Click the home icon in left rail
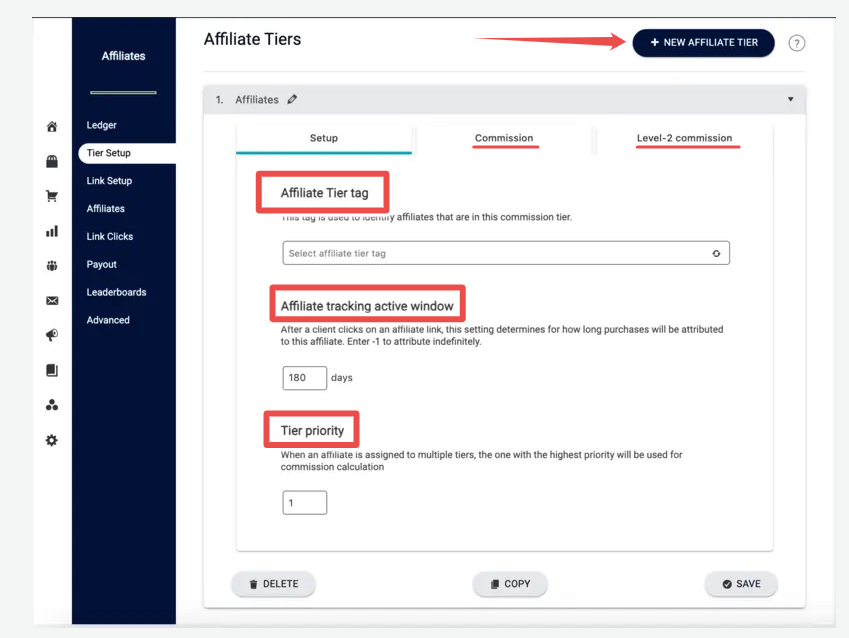Screen dimensions: 849x638 [52, 127]
